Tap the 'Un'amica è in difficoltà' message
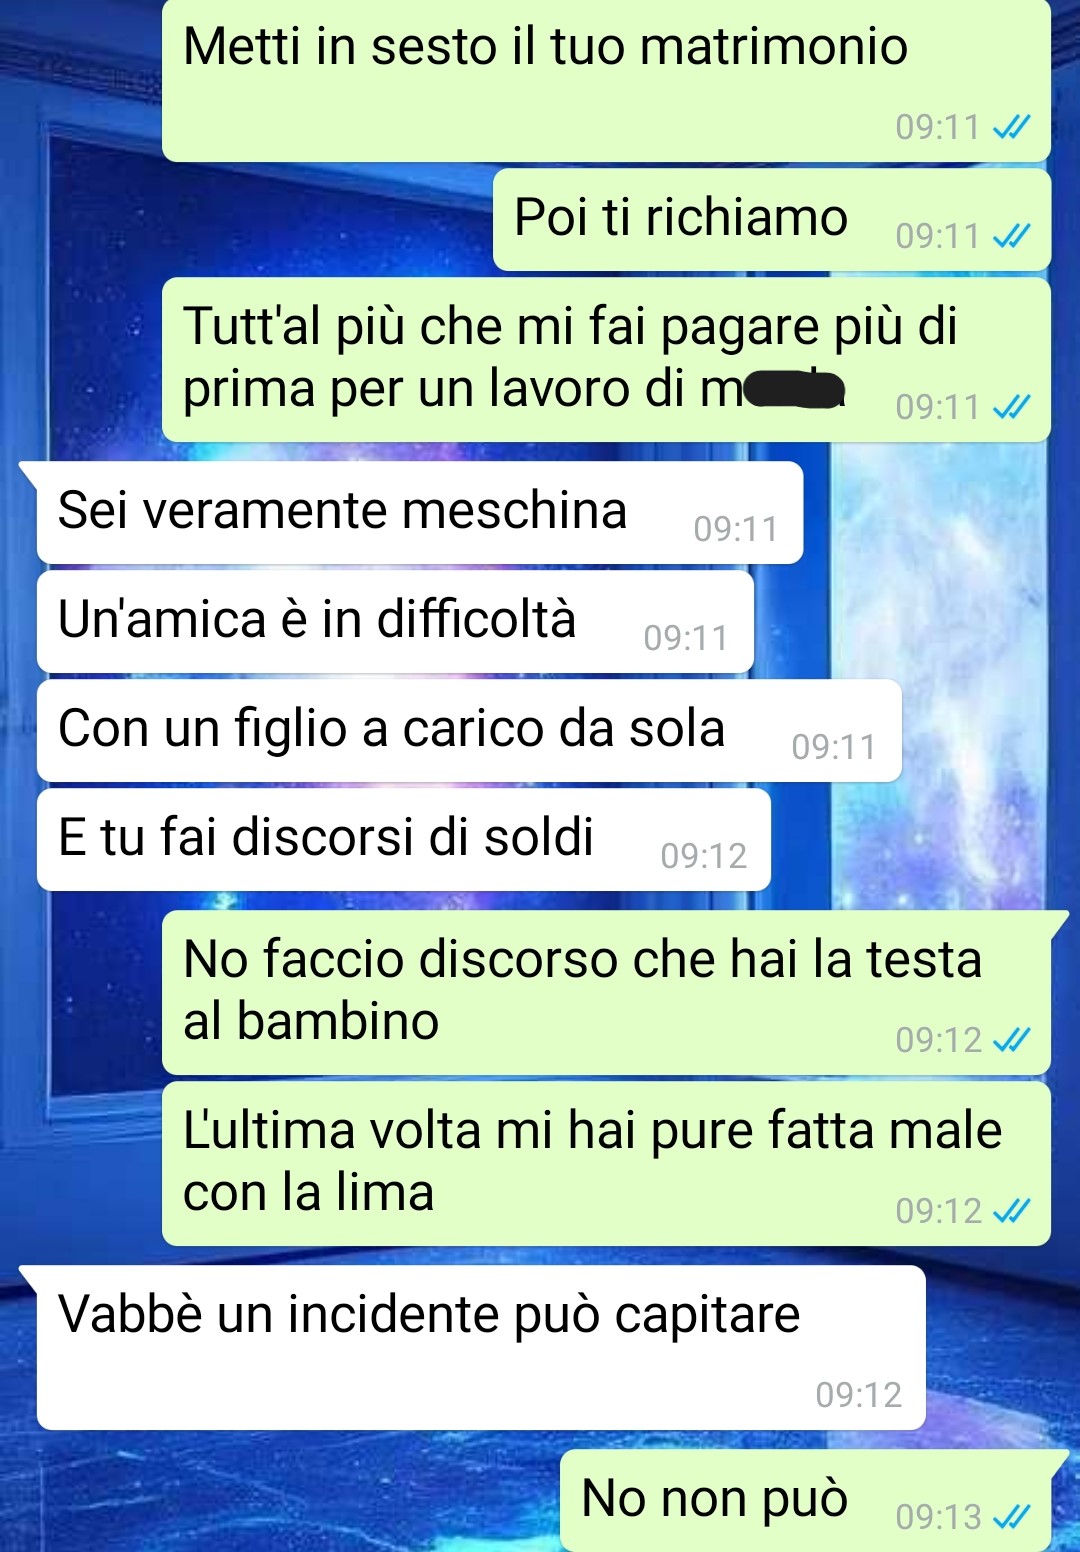This screenshot has height=1552, width=1080. coord(395,621)
